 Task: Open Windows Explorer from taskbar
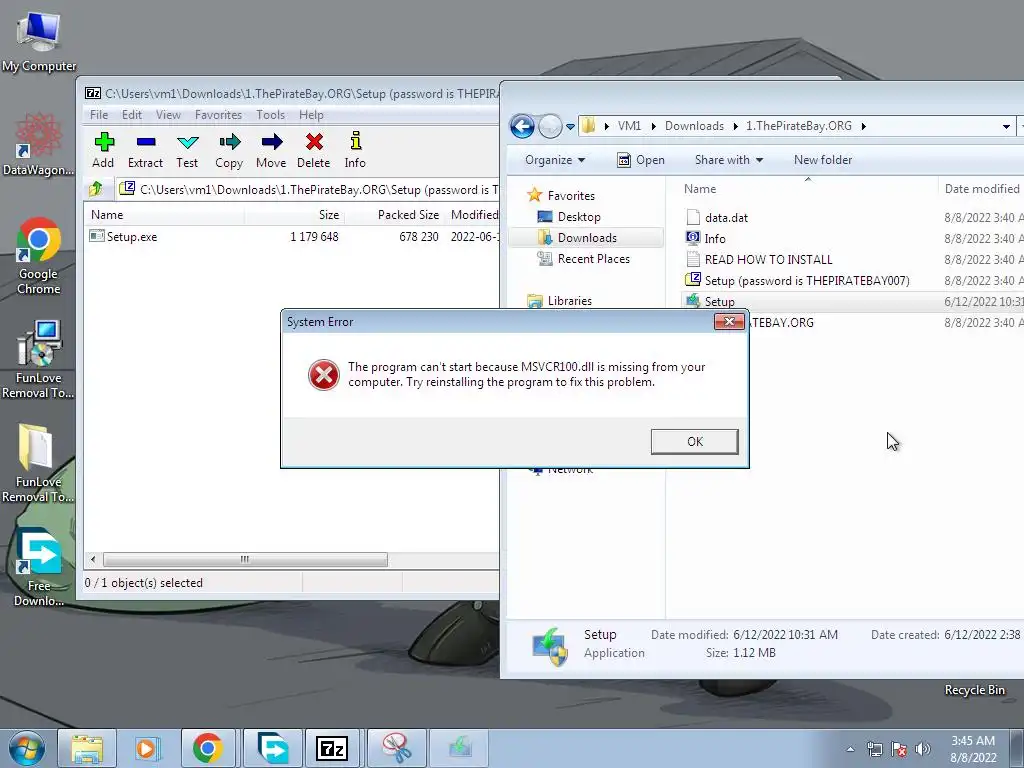87,748
